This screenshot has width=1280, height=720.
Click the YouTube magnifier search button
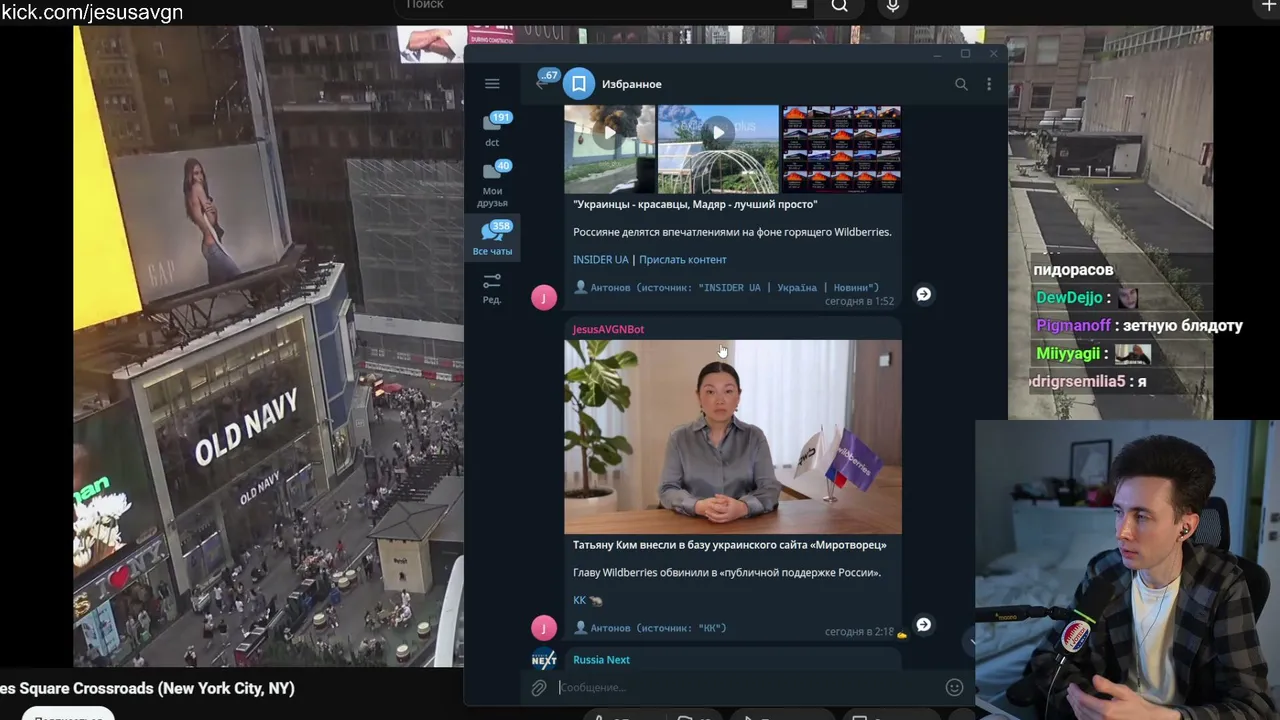click(x=840, y=5)
